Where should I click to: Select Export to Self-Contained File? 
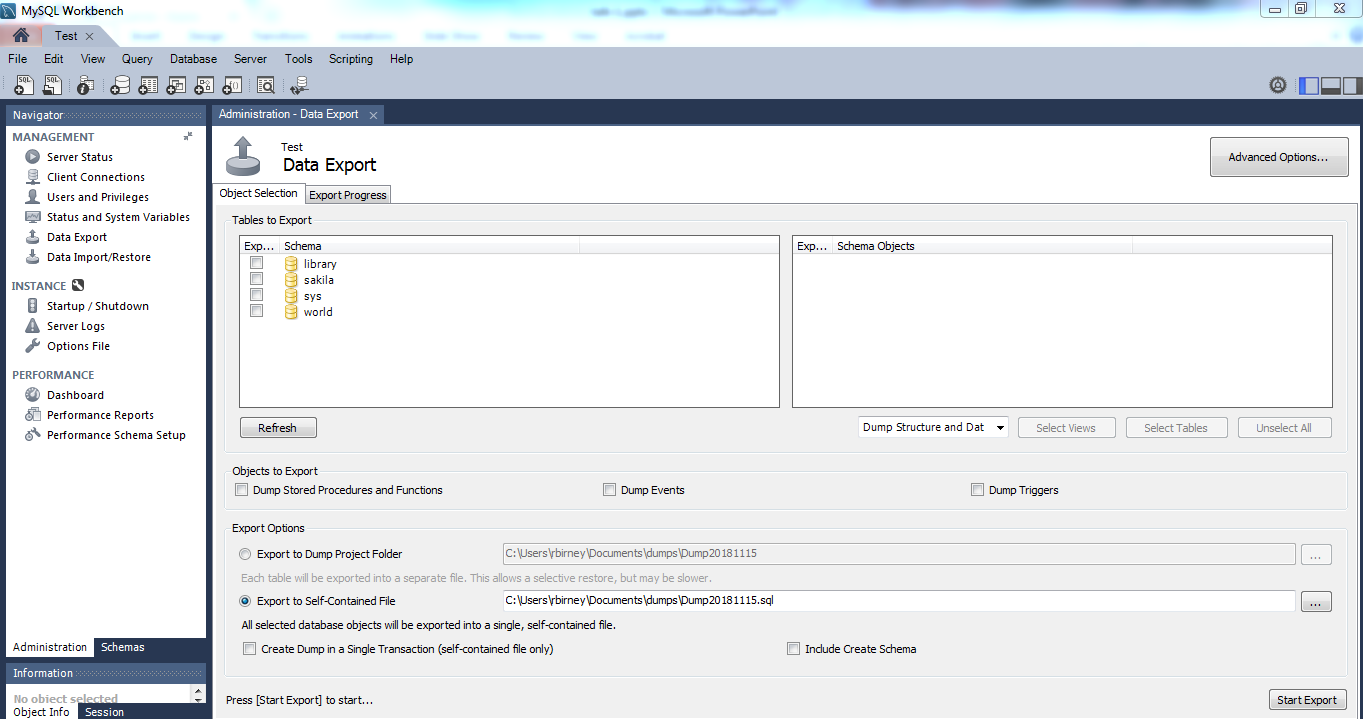pos(245,601)
